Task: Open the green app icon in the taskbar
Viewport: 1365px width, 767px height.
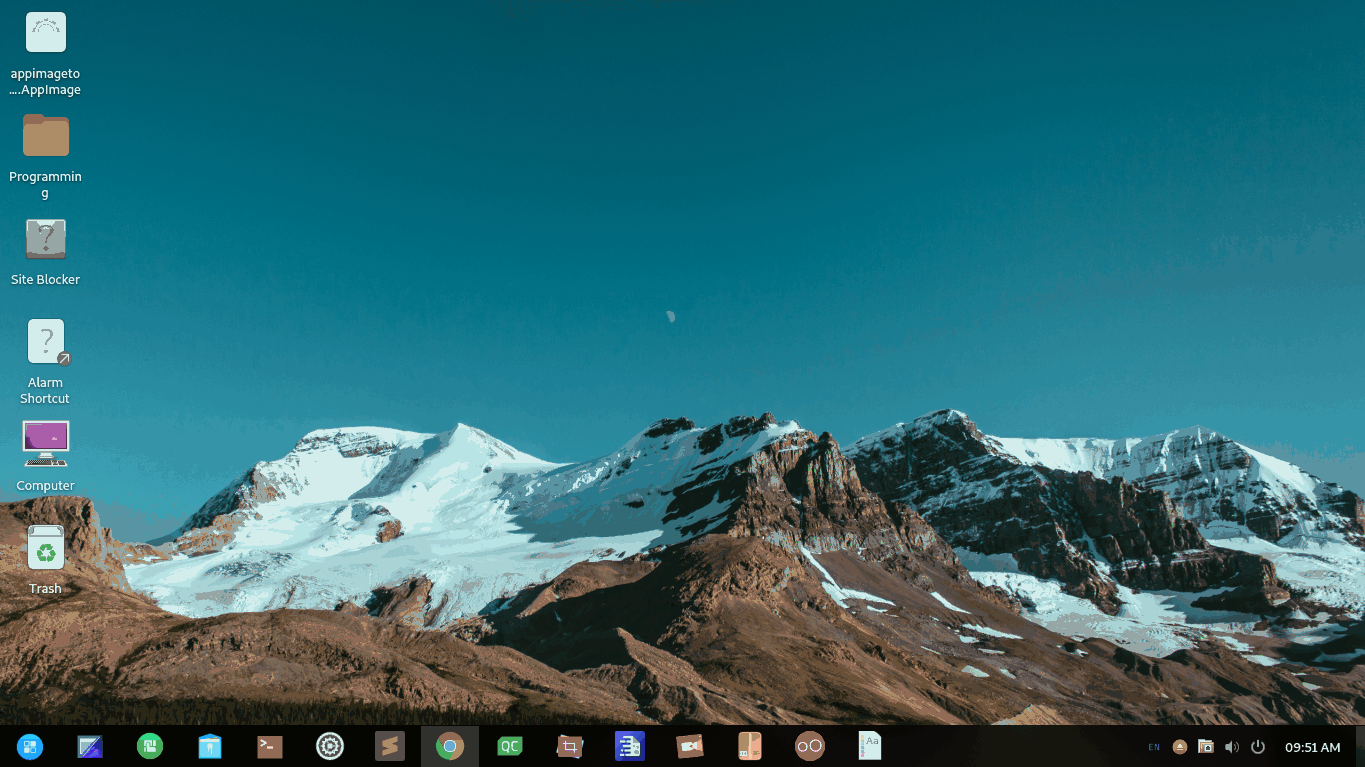Action: [150, 746]
